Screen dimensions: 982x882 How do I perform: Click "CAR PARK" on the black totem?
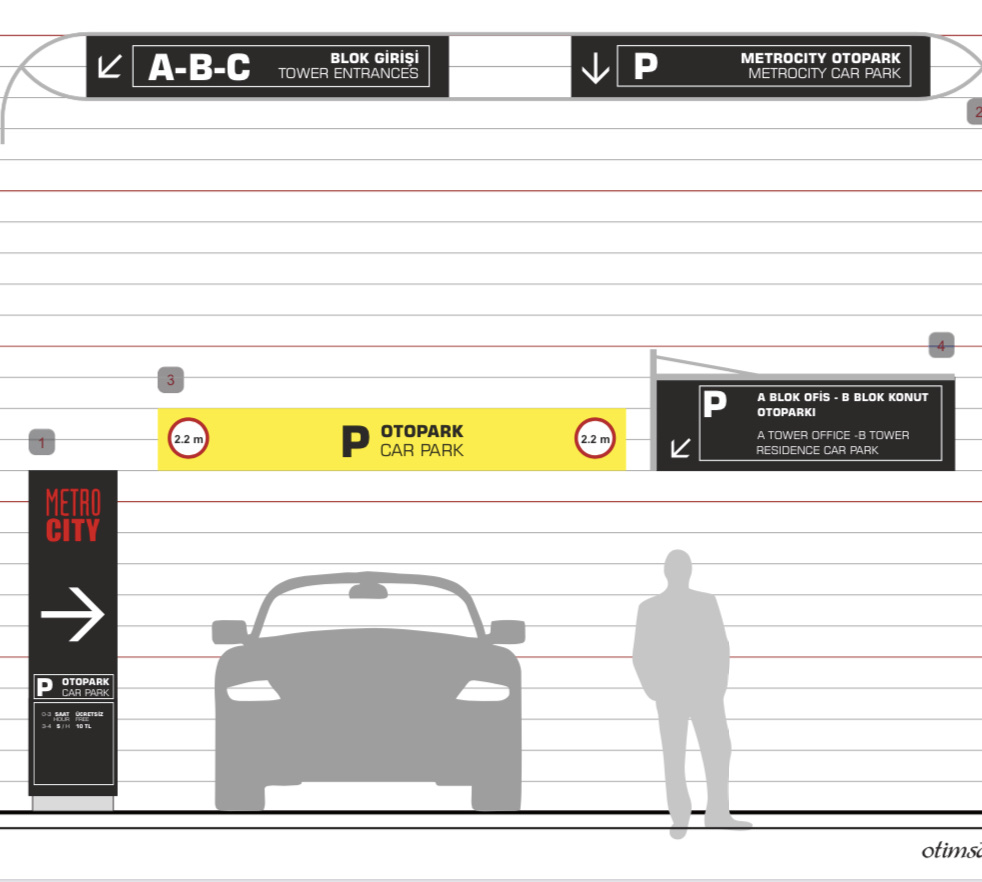pyautogui.click(x=85, y=692)
